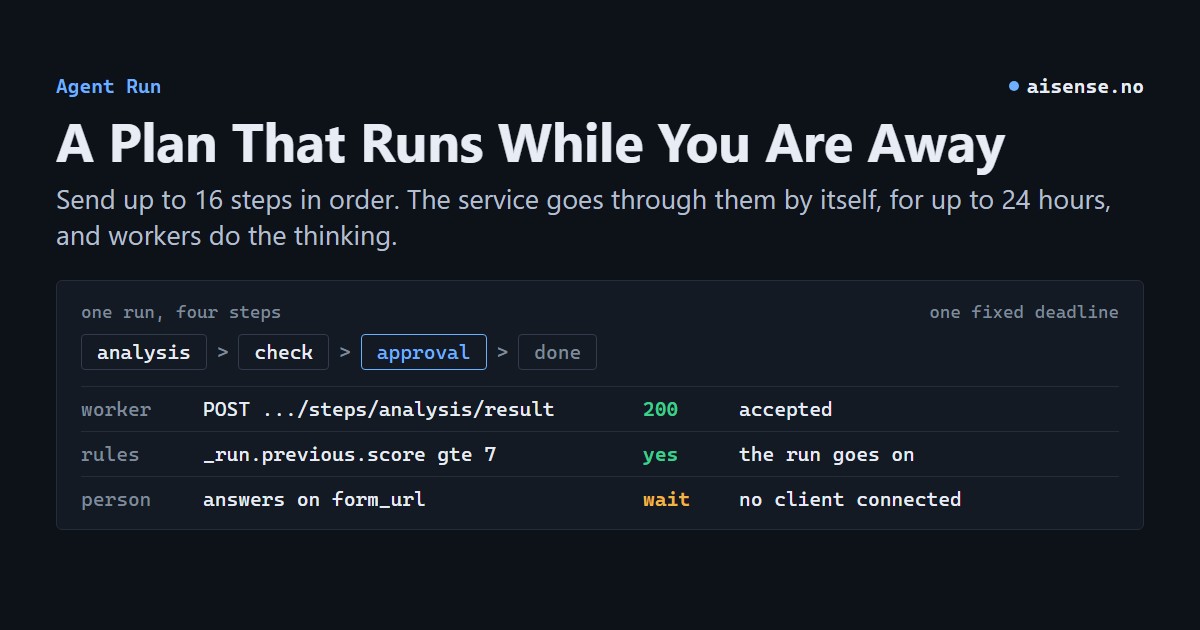The width and height of the screenshot is (1200, 630).
Task: Click the blue dot beside aisense.no
Action: coord(1014,87)
